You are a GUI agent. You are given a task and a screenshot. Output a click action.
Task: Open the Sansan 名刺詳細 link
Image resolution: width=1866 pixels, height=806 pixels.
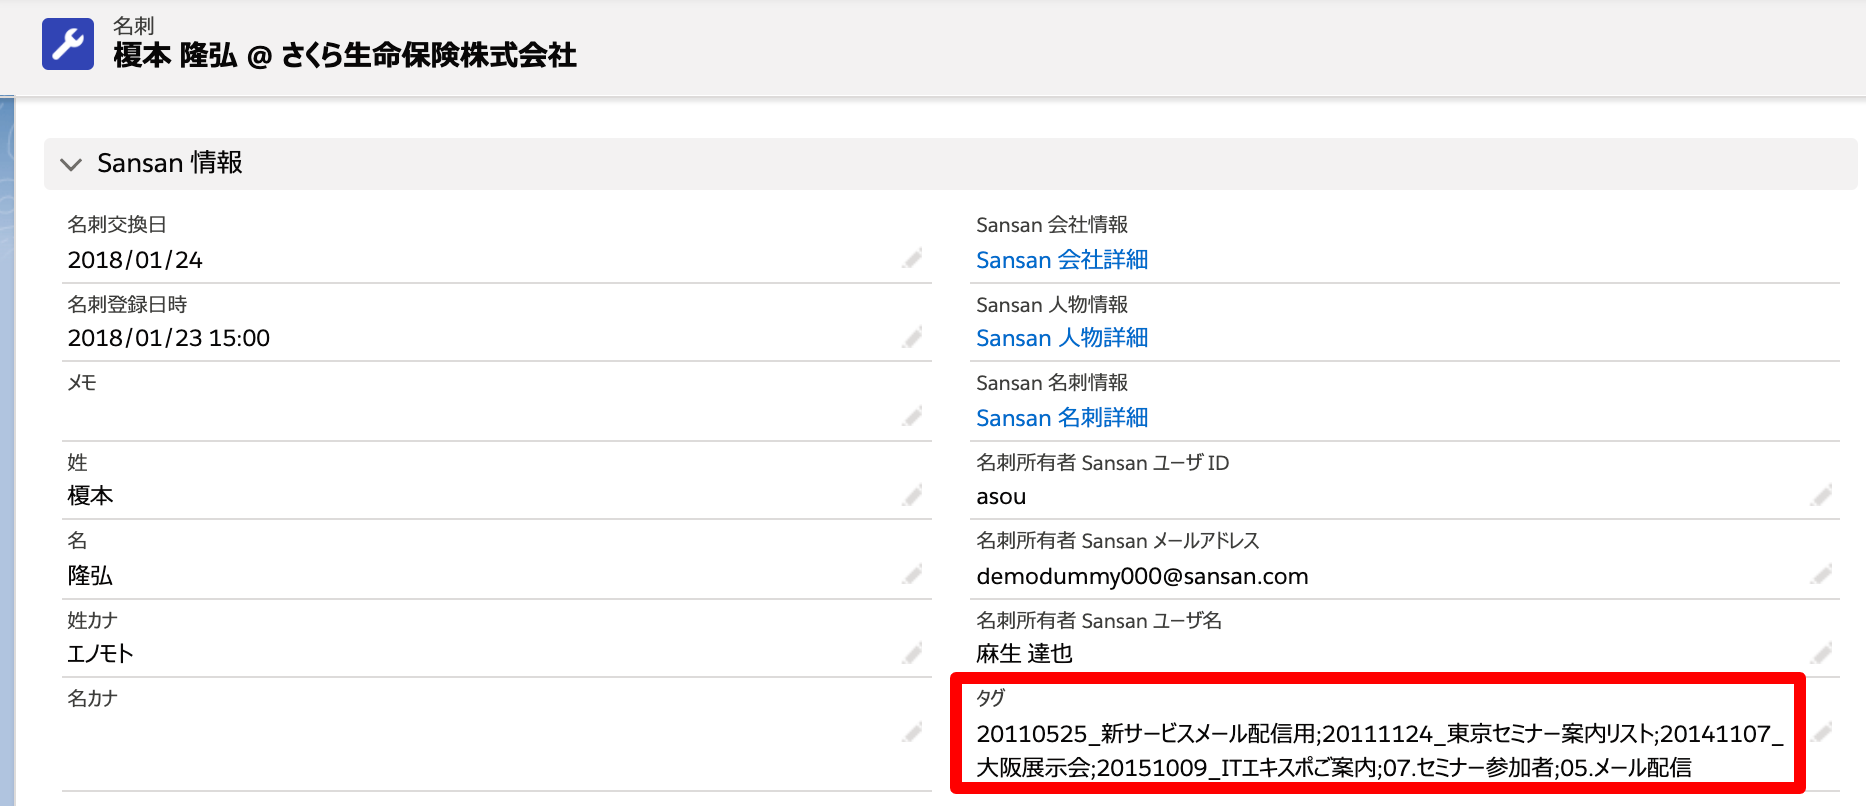1062,418
